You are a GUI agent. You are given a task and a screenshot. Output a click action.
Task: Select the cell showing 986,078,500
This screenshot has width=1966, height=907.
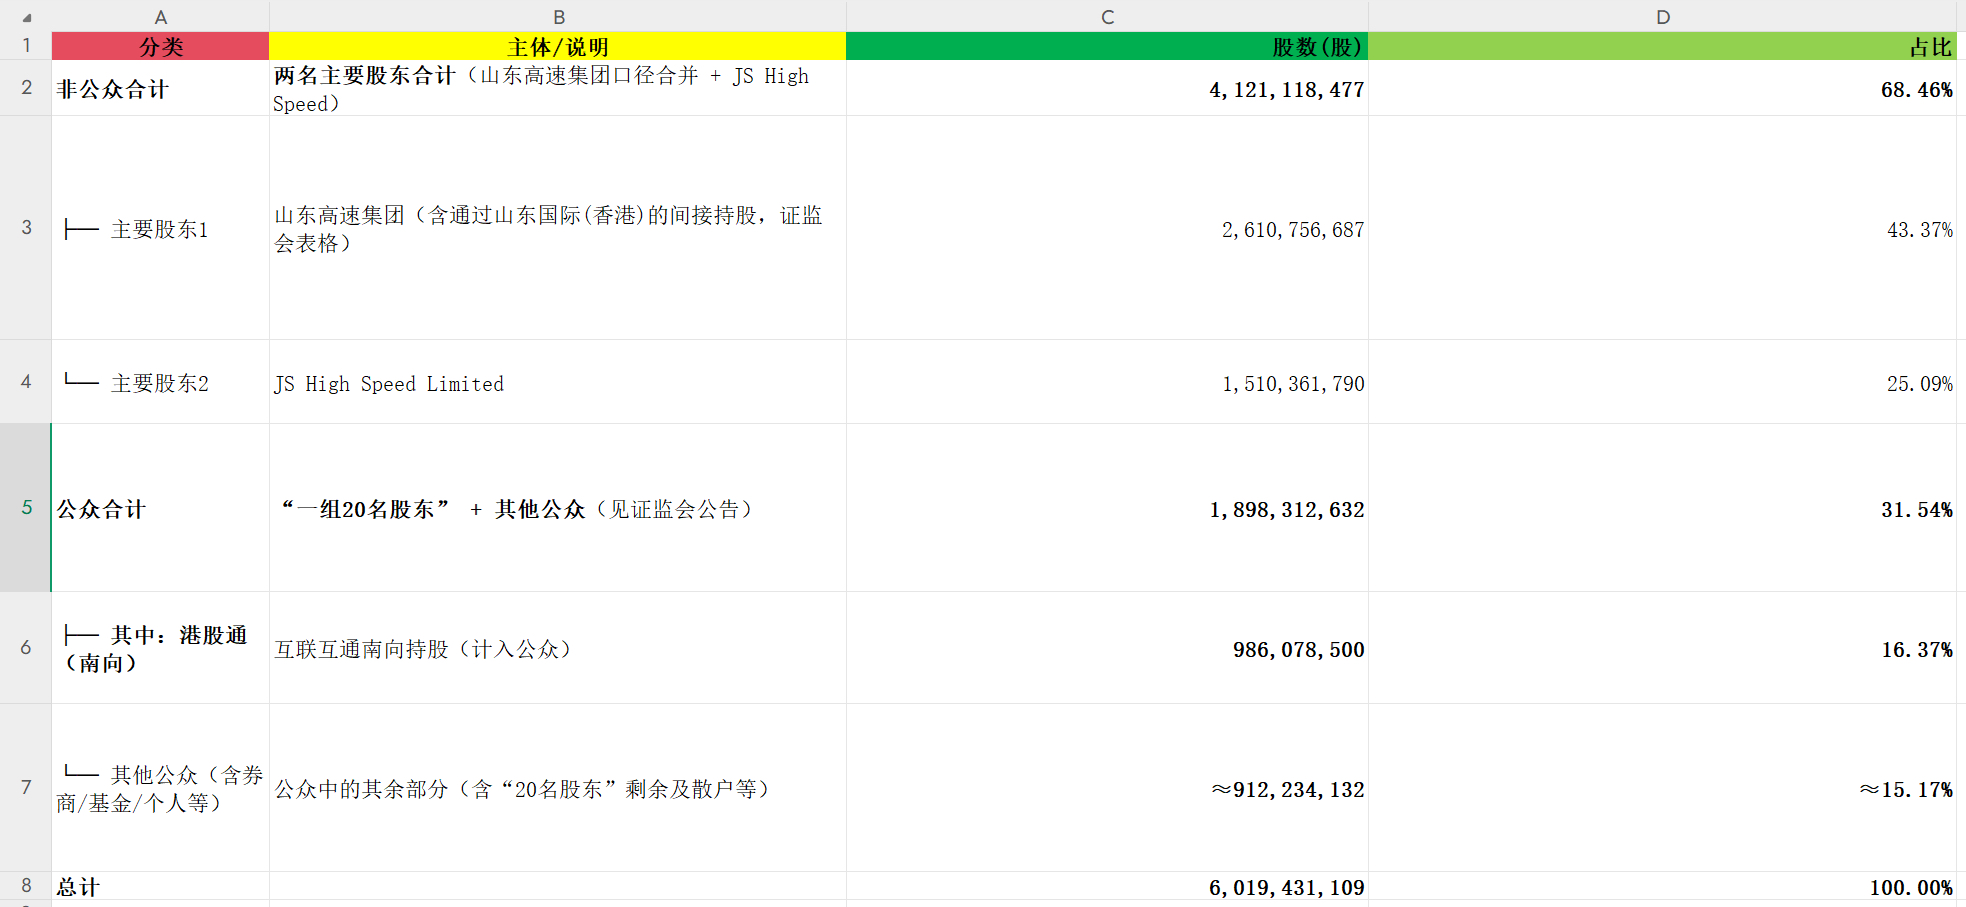(1107, 649)
